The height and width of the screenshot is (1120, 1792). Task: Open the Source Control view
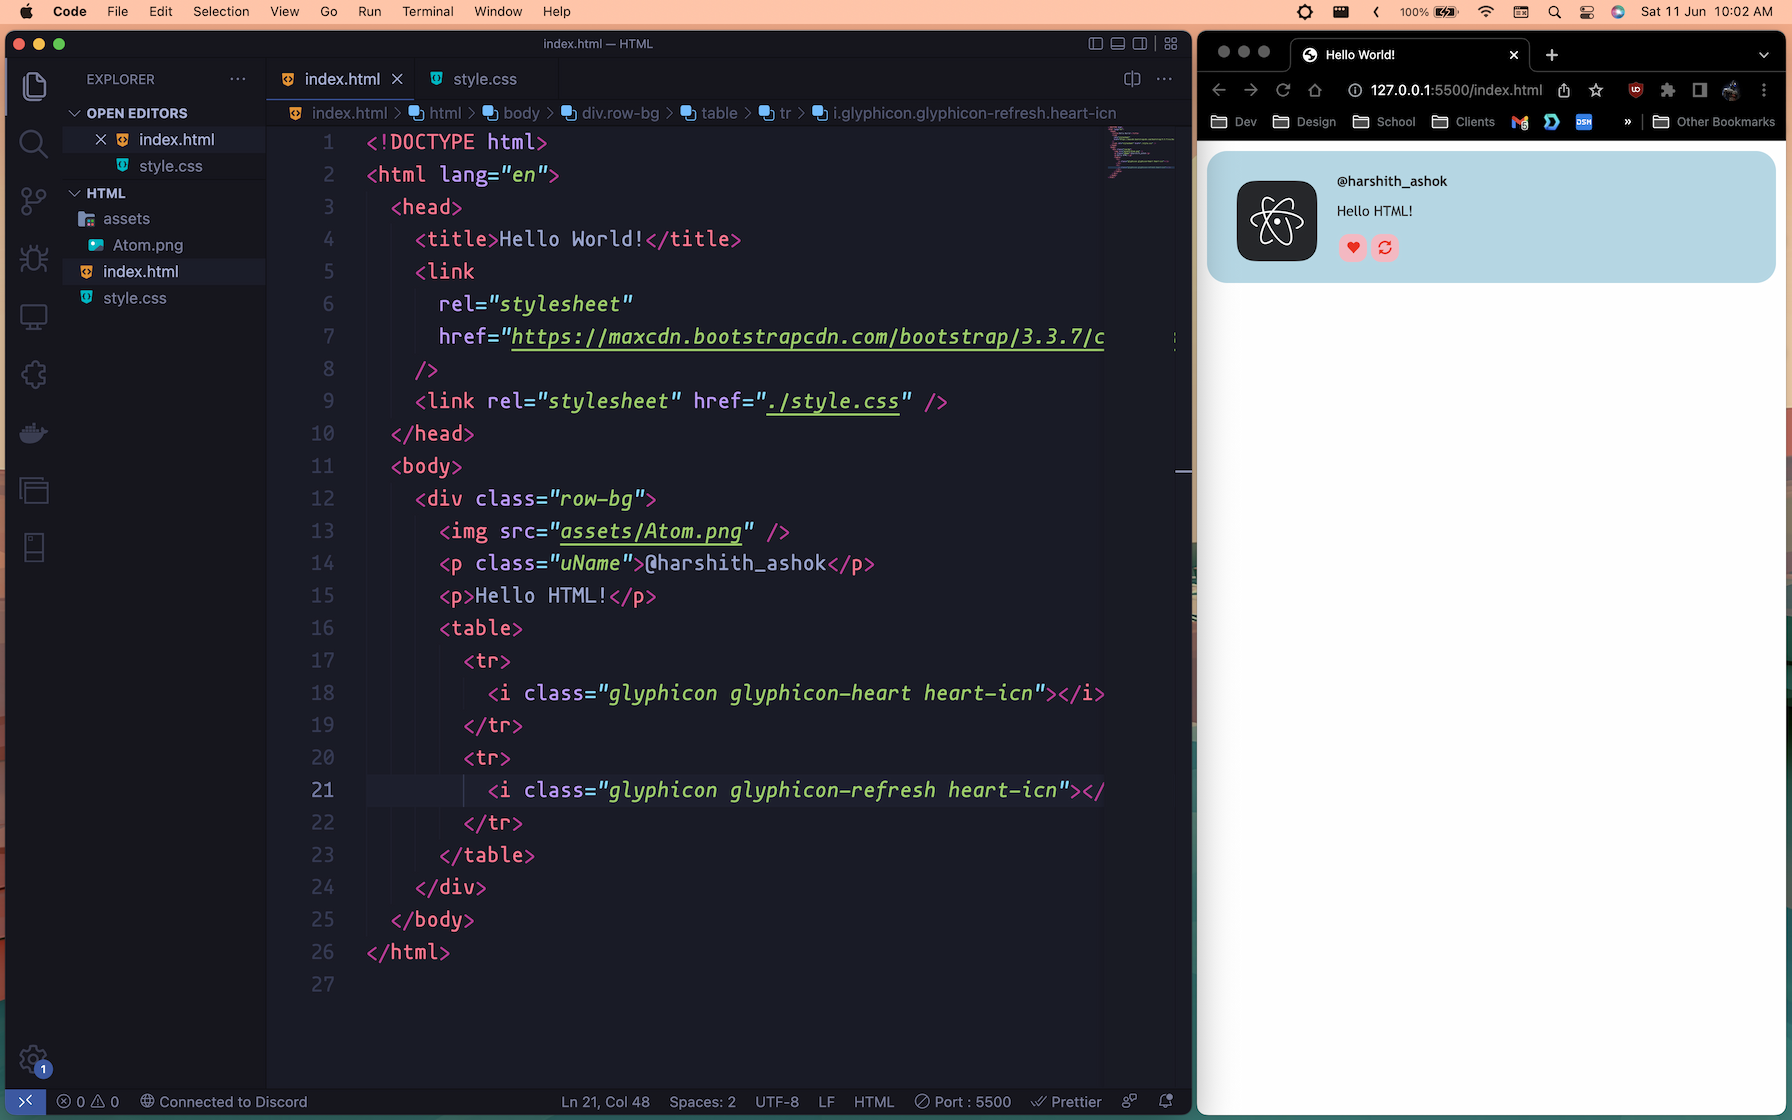pyautogui.click(x=33, y=201)
